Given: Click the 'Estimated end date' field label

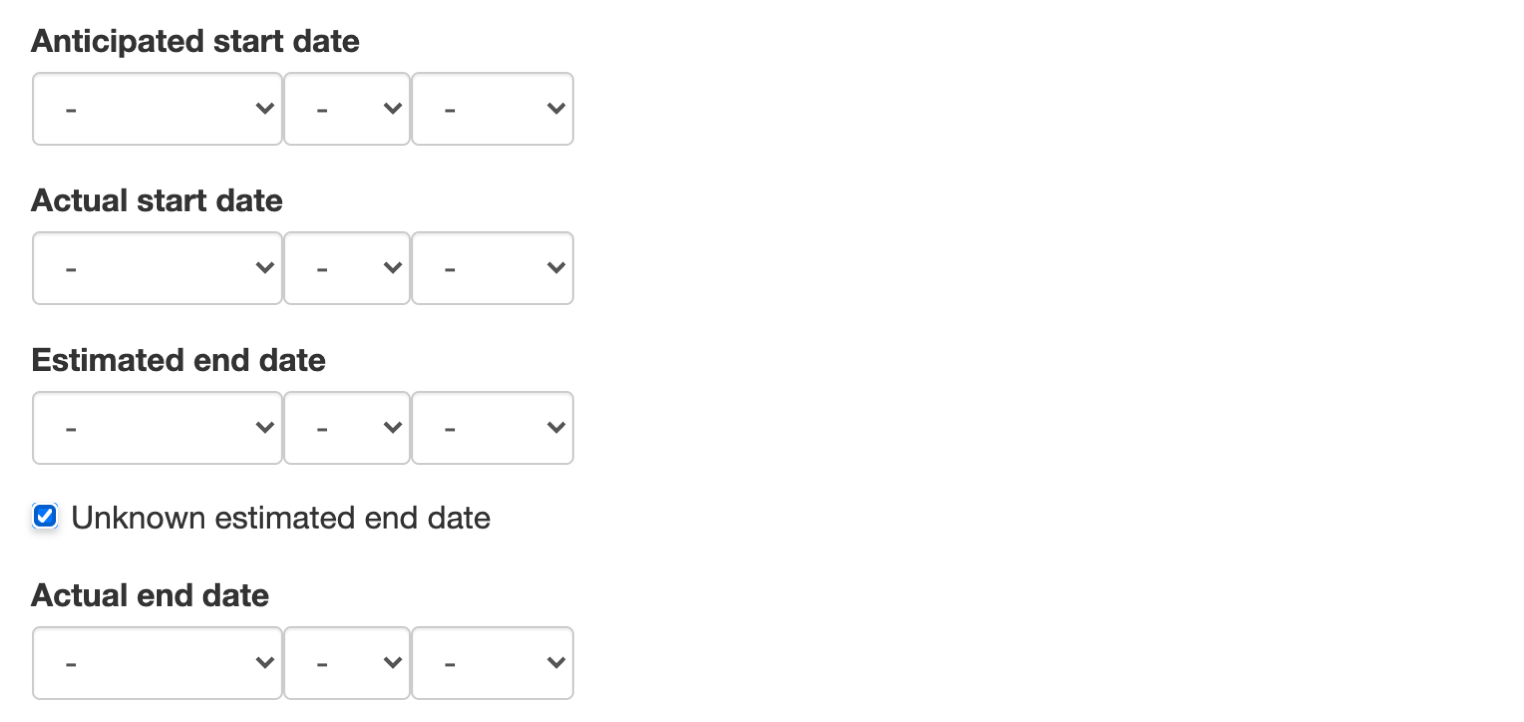Looking at the screenshot, I should (x=179, y=360).
